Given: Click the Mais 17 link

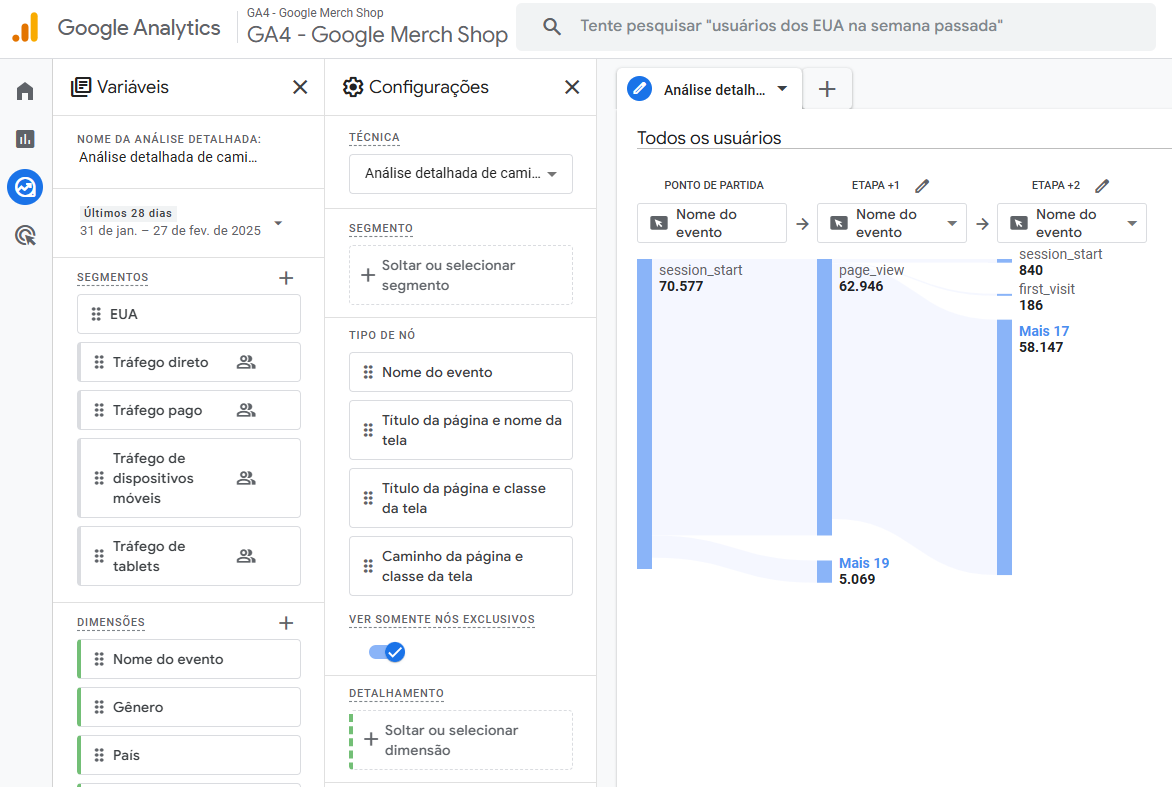Looking at the screenshot, I should pos(1044,331).
